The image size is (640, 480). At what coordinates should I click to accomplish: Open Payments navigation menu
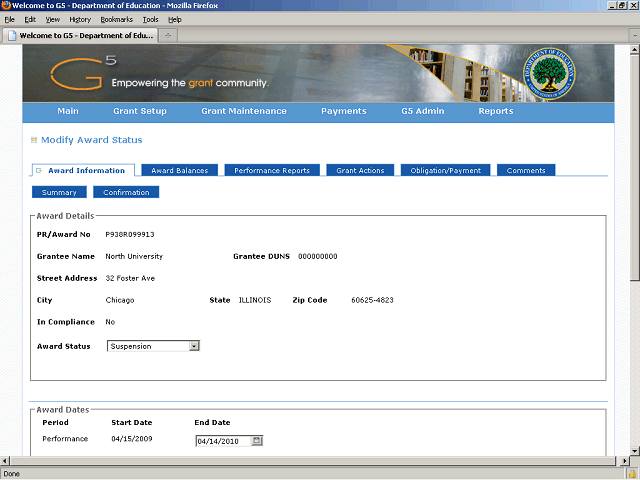[344, 111]
